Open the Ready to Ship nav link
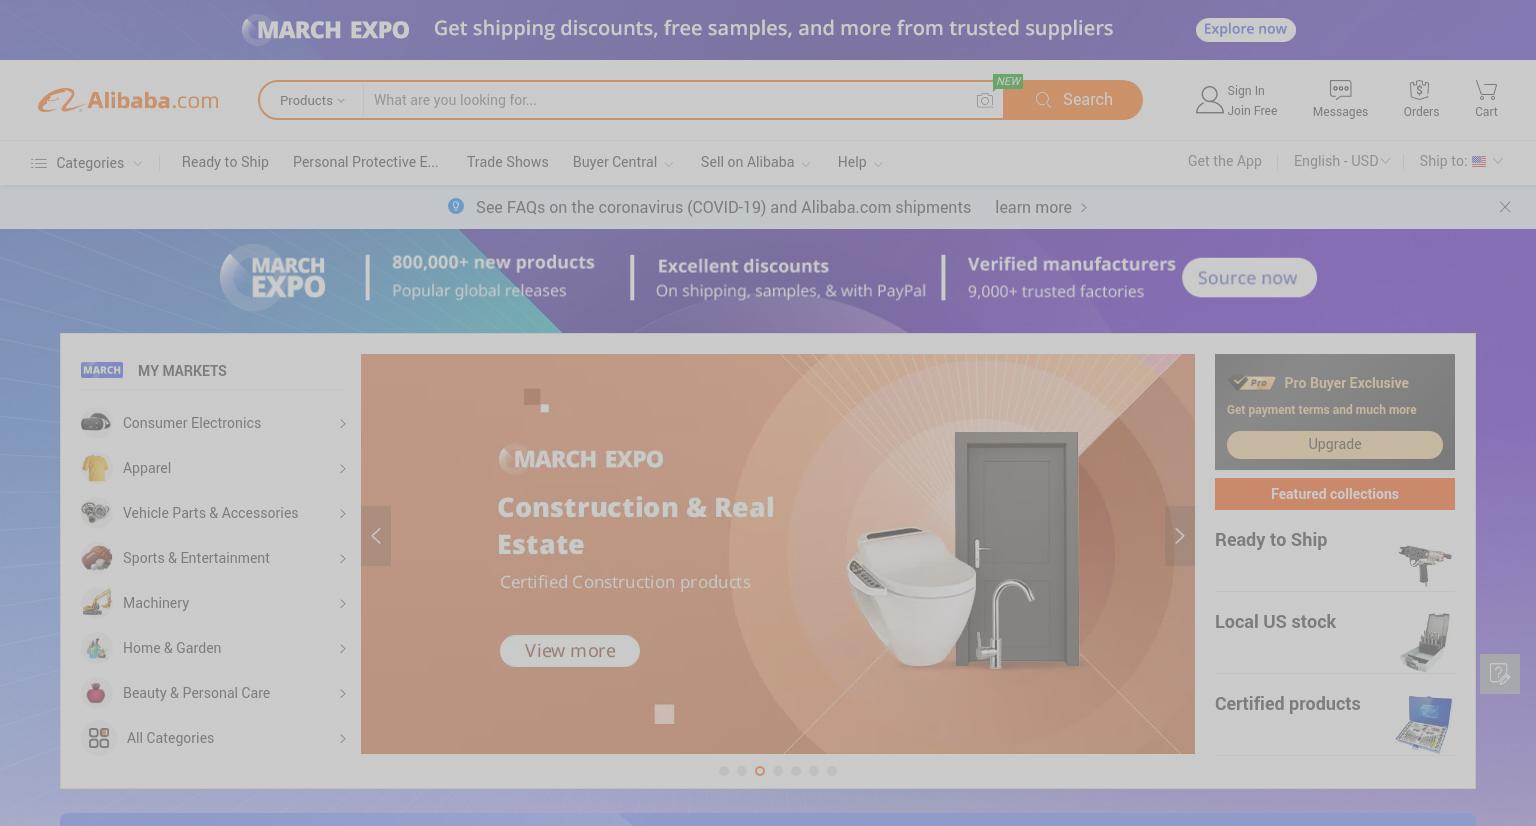Image resolution: width=1536 pixels, height=826 pixels. [225, 162]
